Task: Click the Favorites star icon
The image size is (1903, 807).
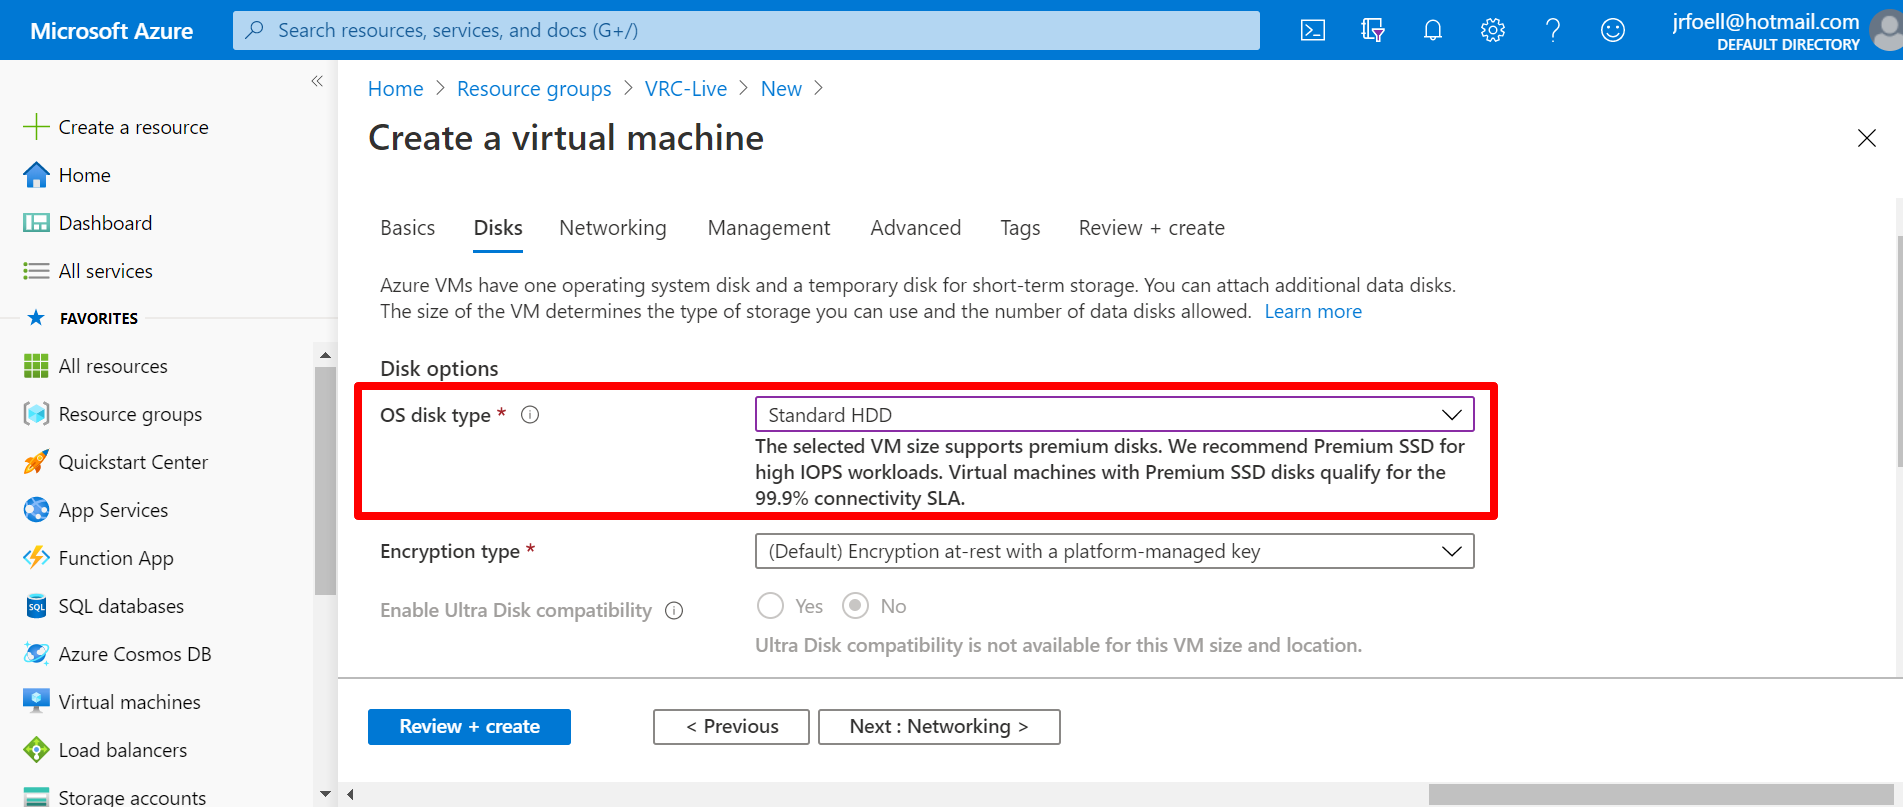Action: [36, 318]
